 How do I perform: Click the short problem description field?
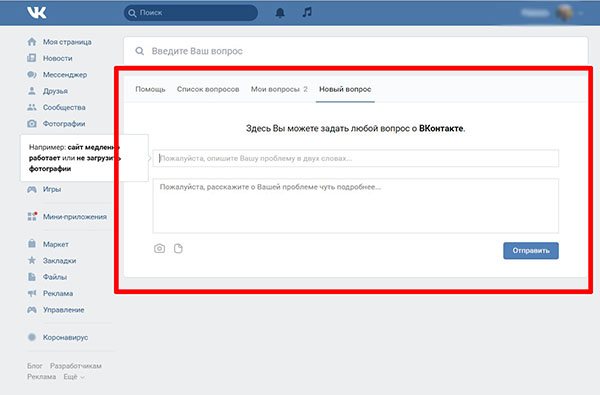356,158
